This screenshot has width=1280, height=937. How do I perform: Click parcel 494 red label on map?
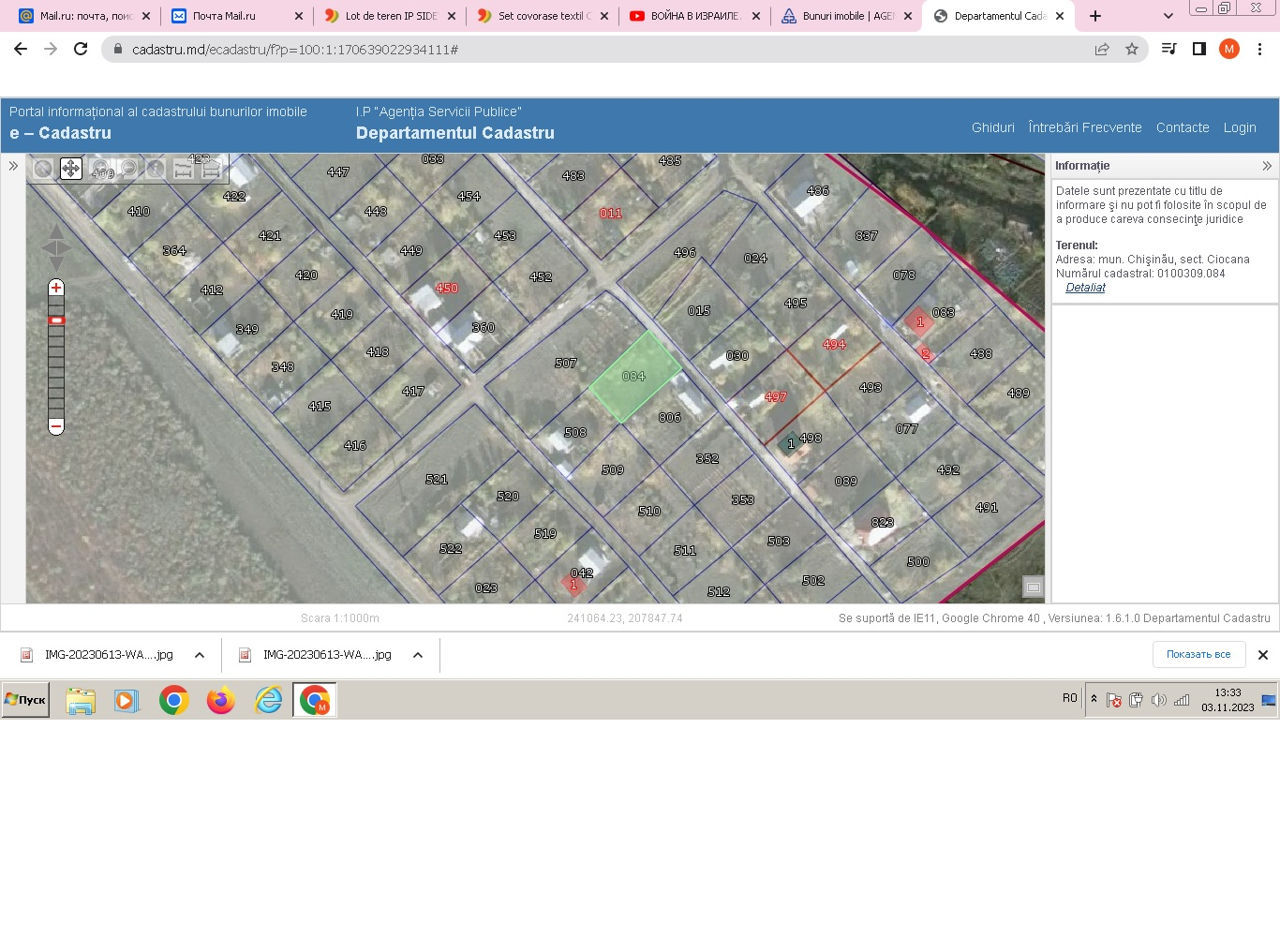pyautogui.click(x=834, y=344)
